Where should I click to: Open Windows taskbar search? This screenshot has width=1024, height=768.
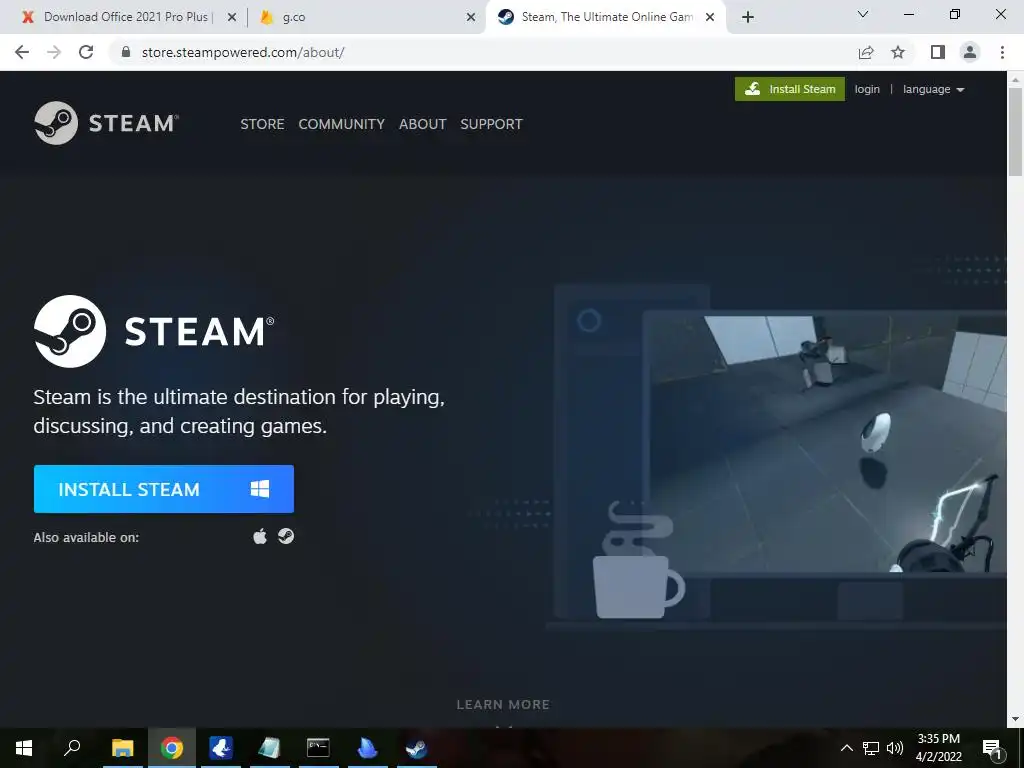coord(72,748)
